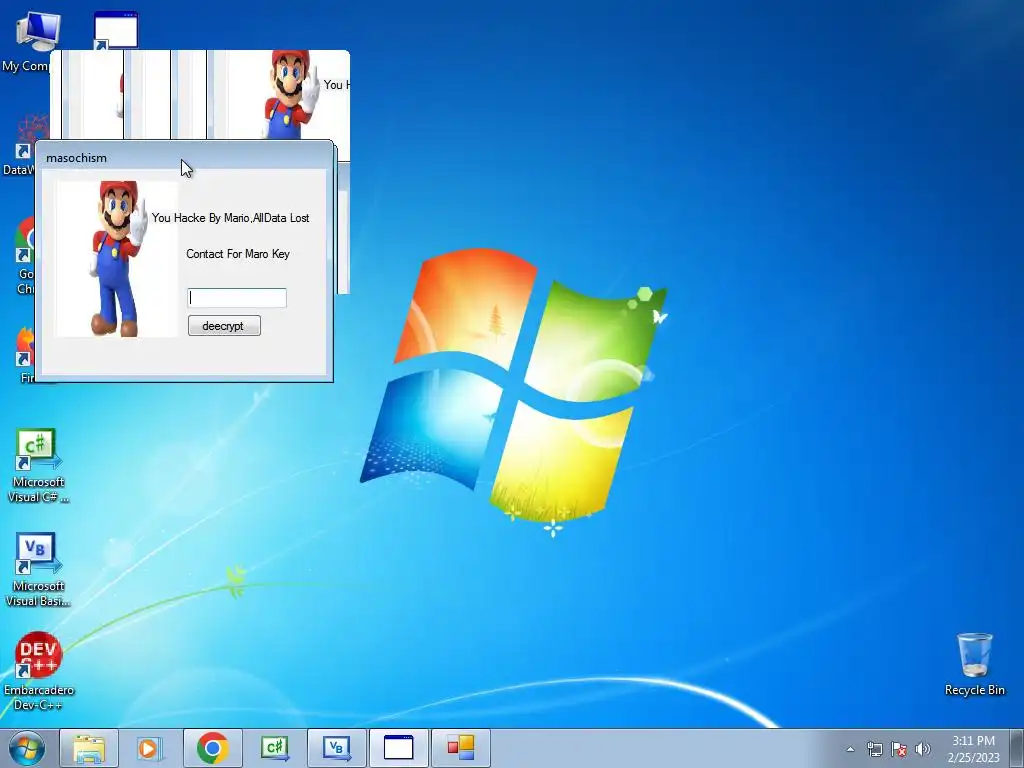This screenshot has width=1024, height=768.
Task: Open Embarcadero Dev-C++ desktop shortcut
Action: coord(39,671)
